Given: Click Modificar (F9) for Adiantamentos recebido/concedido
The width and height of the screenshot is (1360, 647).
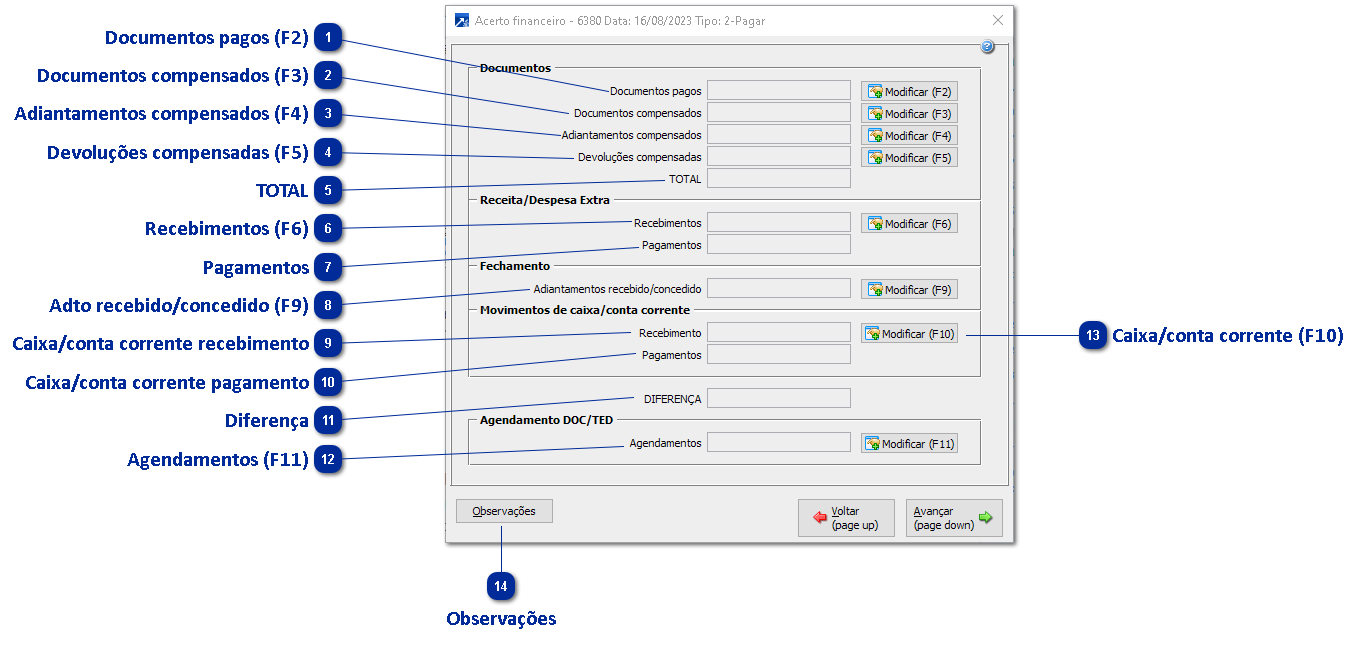Looking at the screenshot, I should tap(910, 289).
